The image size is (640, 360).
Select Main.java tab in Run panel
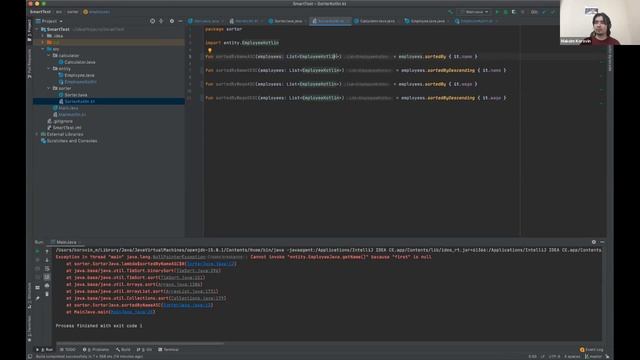pos(65,242)
